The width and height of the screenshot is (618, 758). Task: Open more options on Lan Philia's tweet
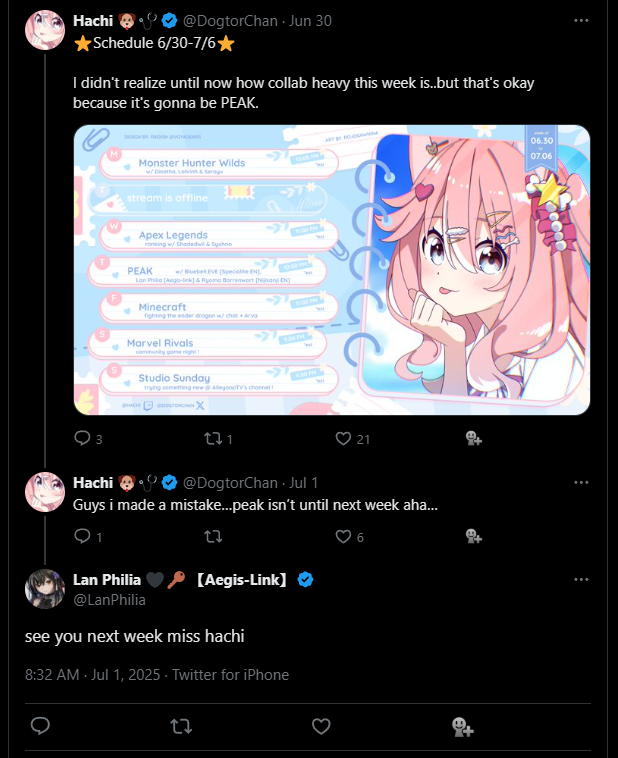point(581,579)
